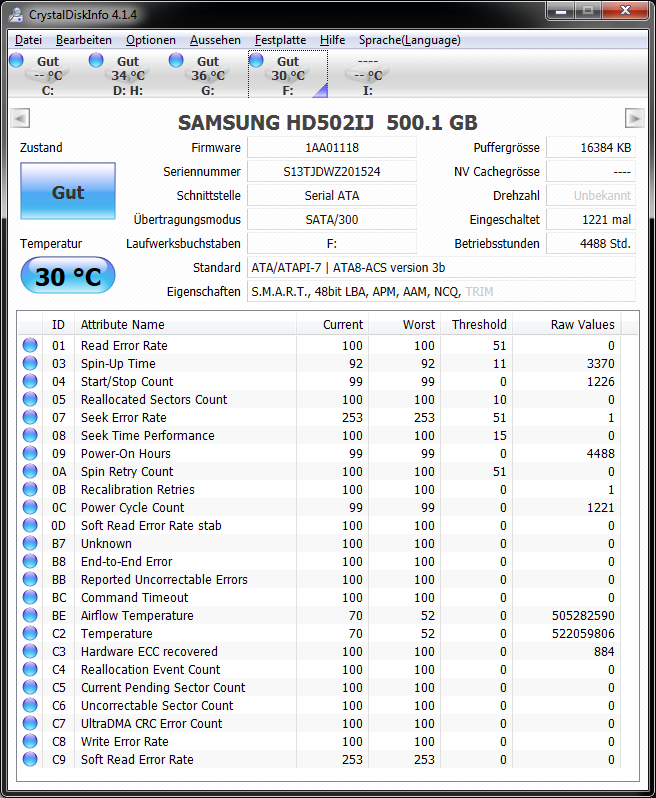Click the status orb for Uncorrectable Sector Count
The image size is (656, 798).
tap(30, 705)
